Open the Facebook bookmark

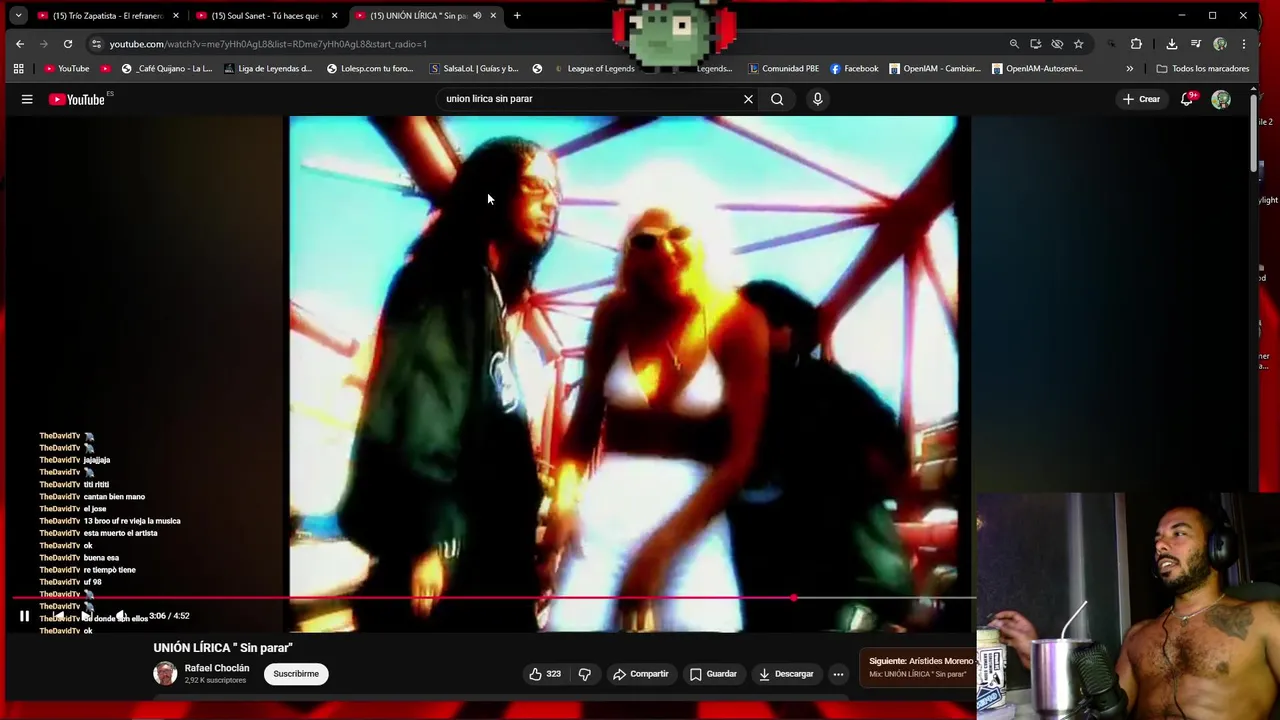pos(854,69)
